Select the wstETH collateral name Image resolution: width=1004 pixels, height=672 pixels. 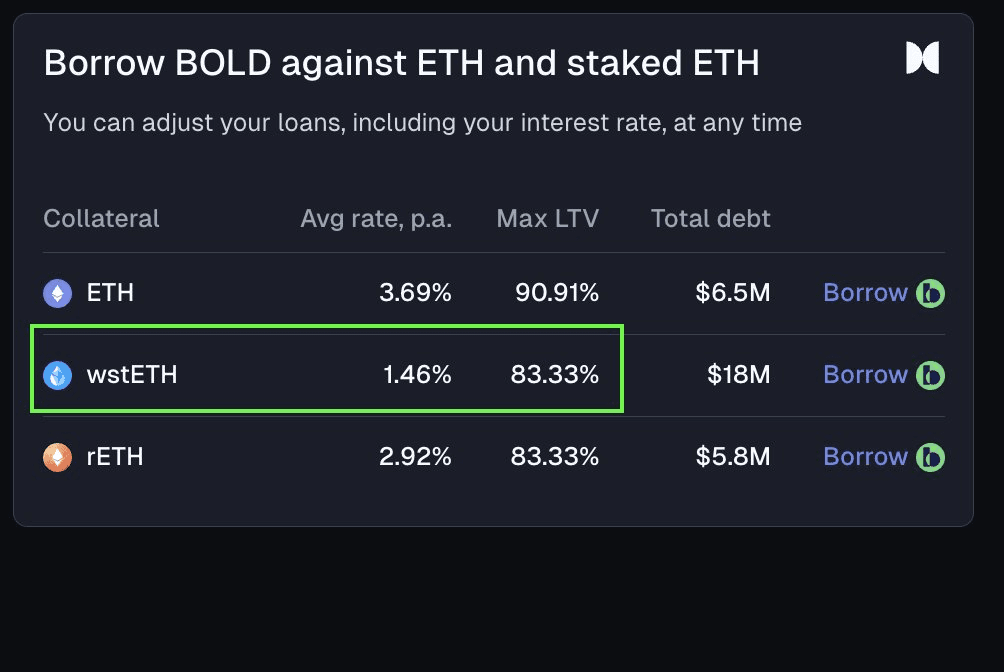pos(132,375)
